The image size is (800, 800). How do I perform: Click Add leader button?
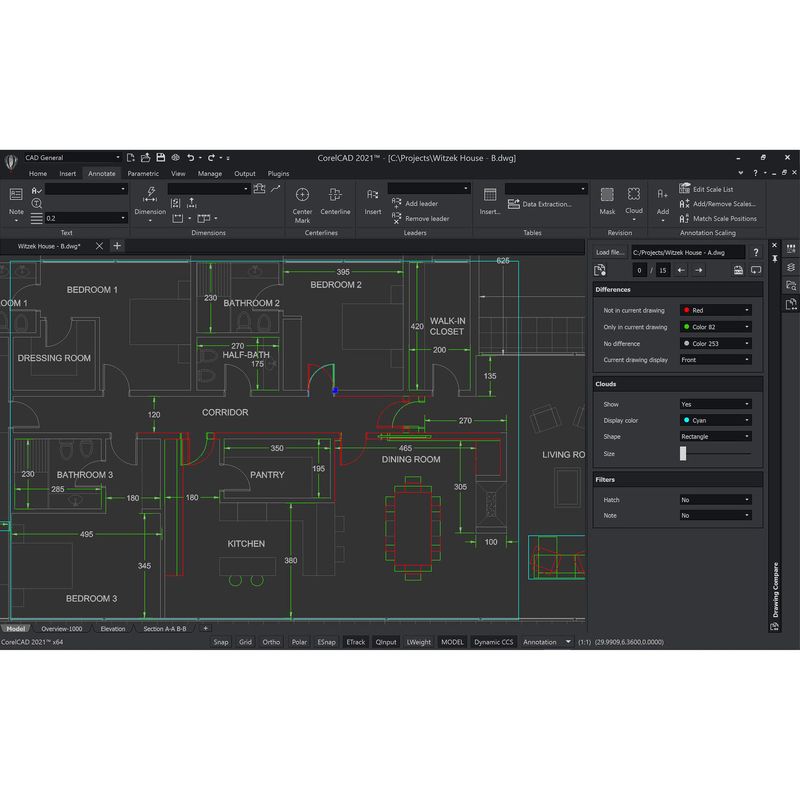point(415,203)
